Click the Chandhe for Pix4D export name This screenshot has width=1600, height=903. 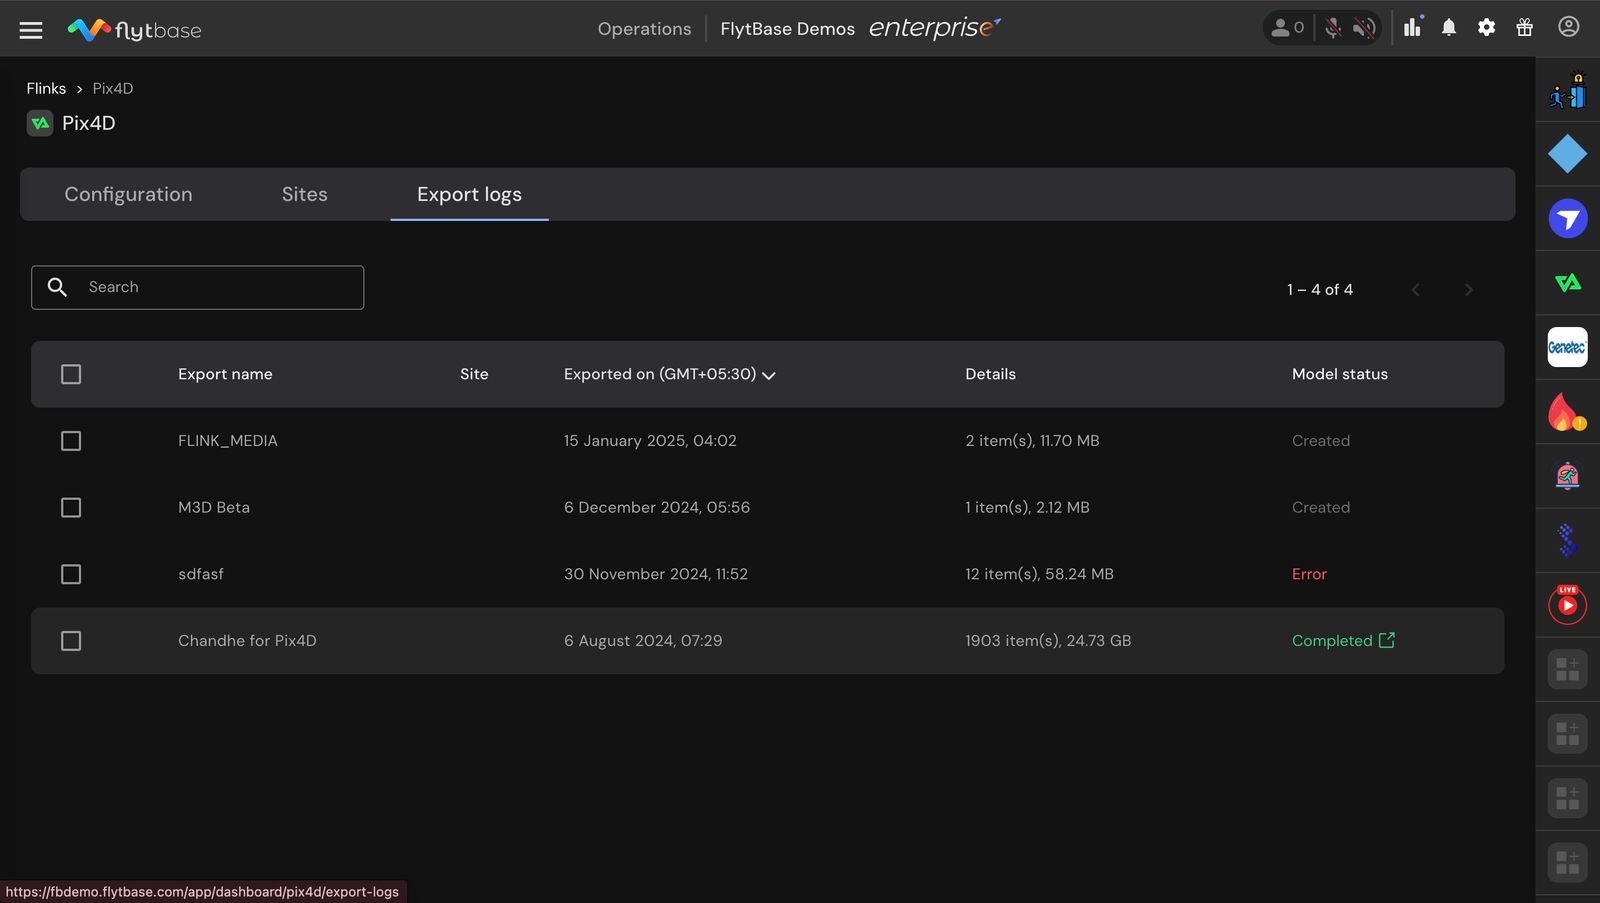coord(247,641)
